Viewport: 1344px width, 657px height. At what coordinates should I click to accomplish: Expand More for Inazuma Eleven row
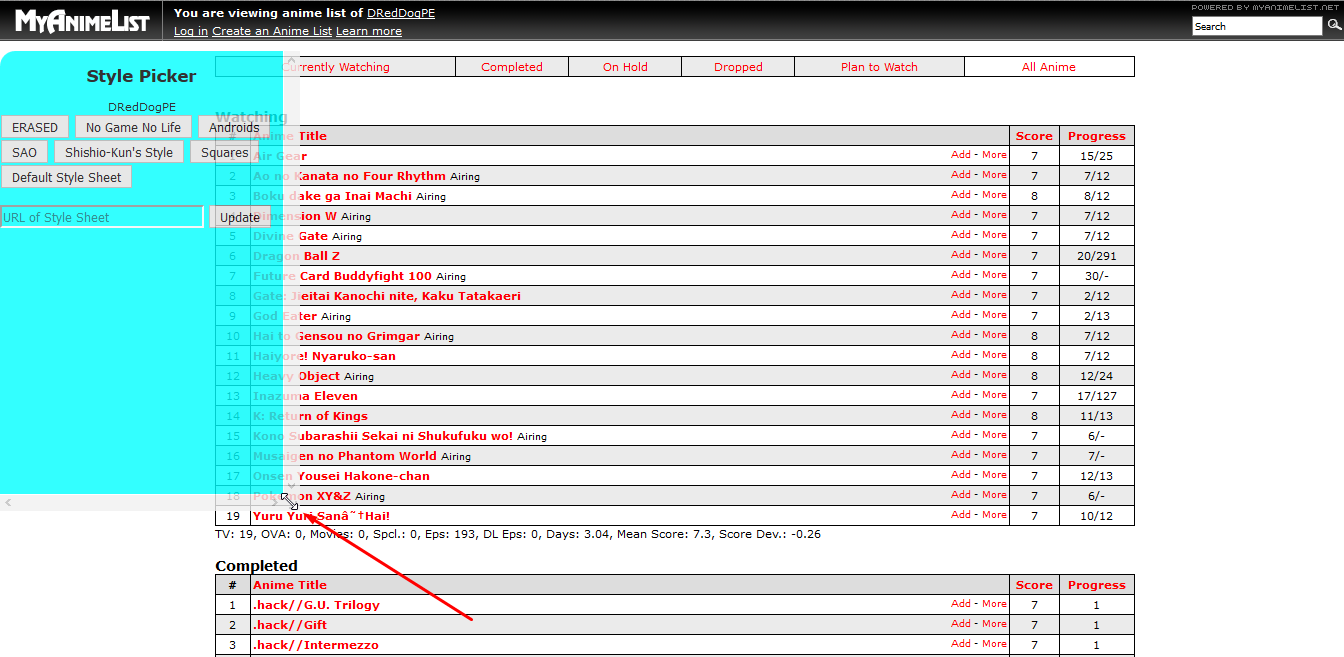[994, 395]
